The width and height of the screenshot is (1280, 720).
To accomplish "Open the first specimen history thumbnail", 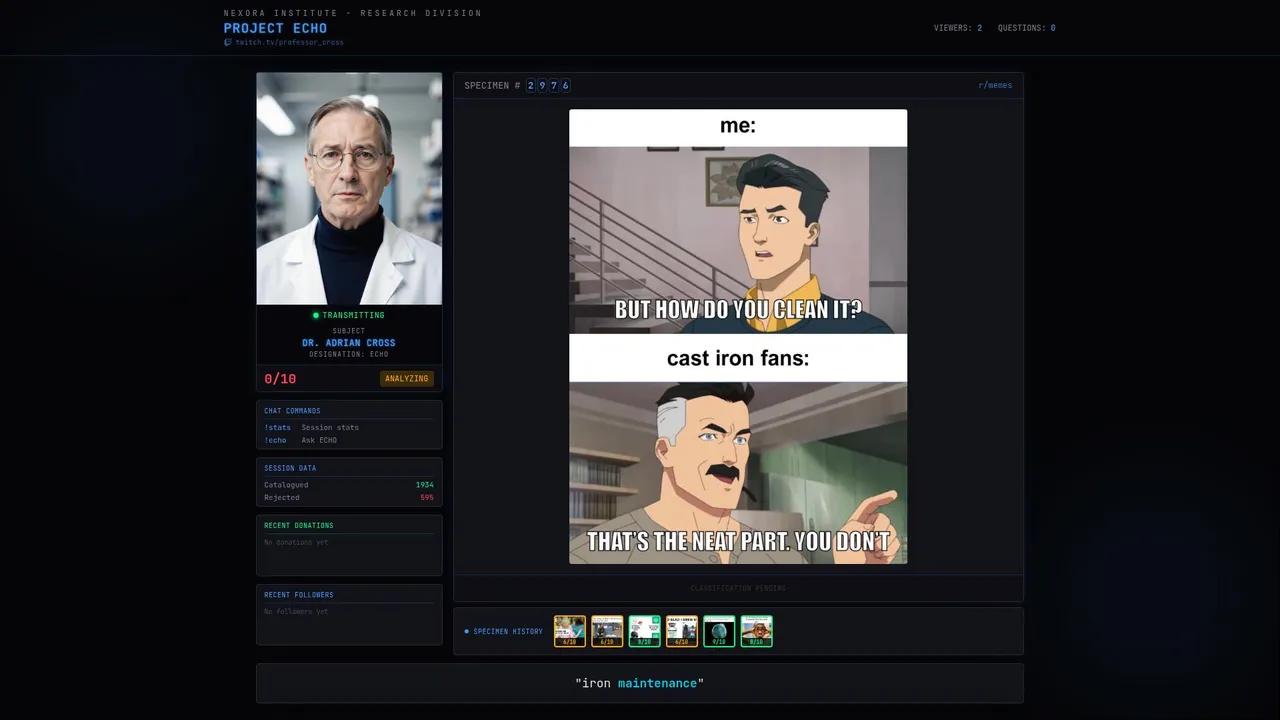I will (x=570, y=631).
